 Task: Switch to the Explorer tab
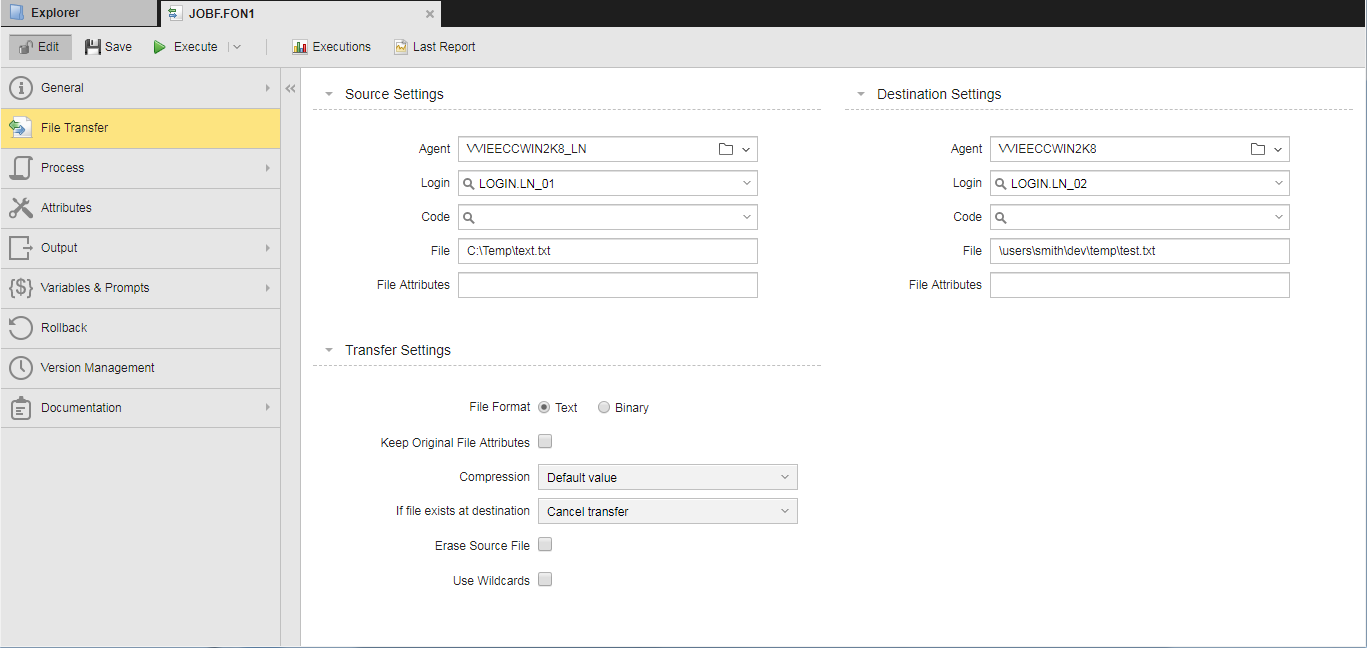click(79, 13)
